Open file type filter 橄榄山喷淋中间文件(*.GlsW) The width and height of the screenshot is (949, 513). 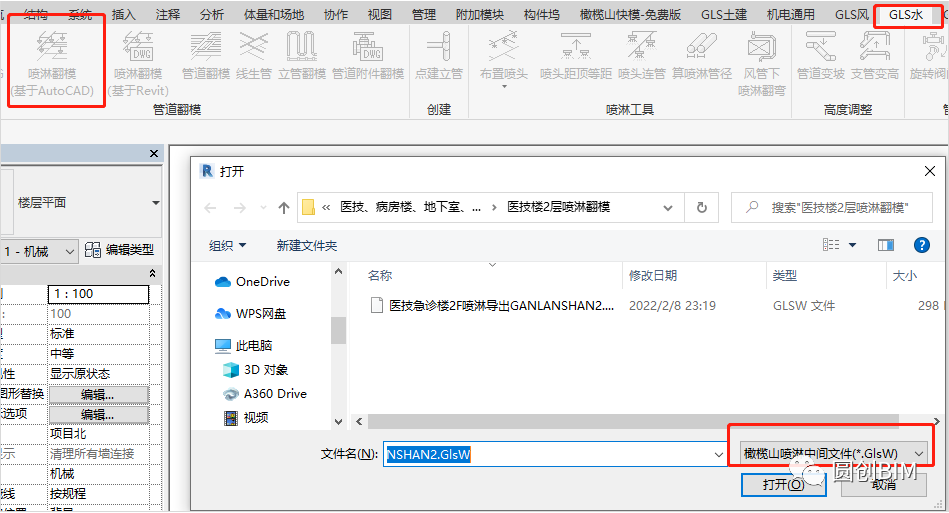[833, 454]
